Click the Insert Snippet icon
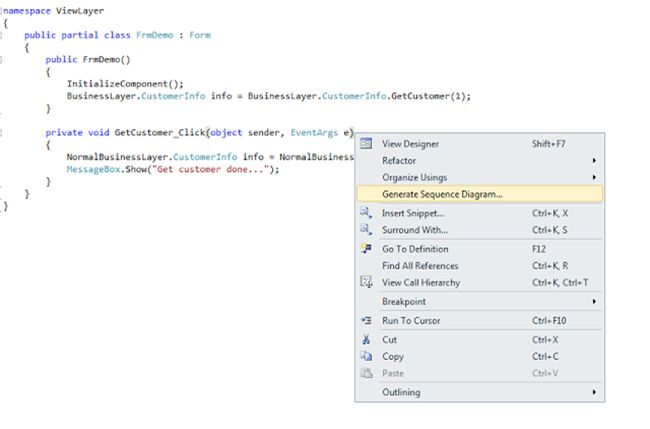 pos(366,213)
